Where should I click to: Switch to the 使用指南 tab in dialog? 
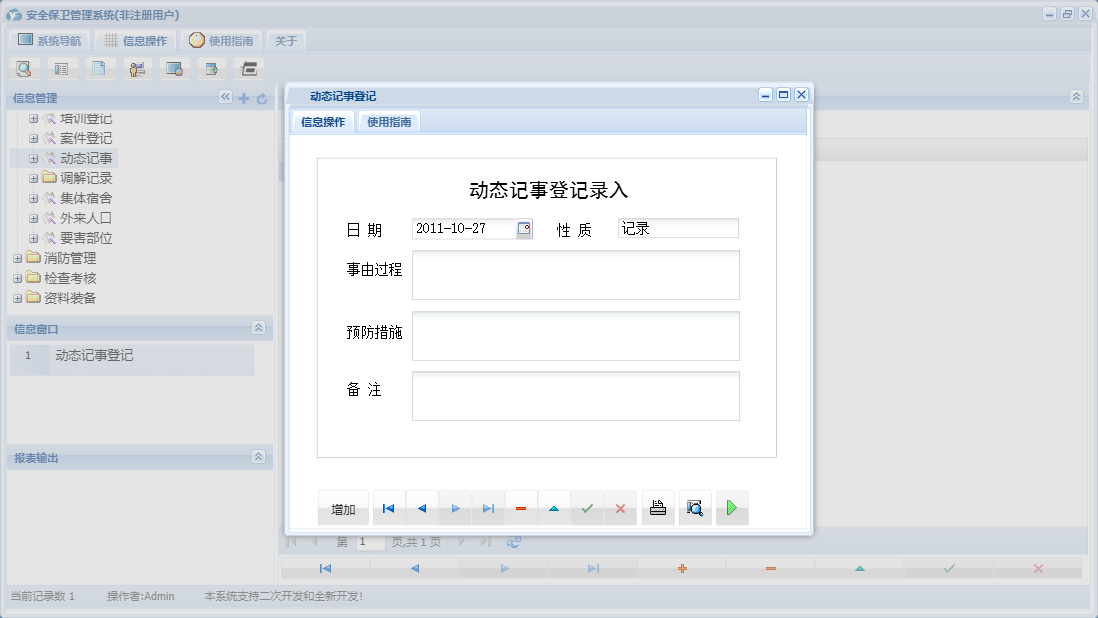(387, 120)
